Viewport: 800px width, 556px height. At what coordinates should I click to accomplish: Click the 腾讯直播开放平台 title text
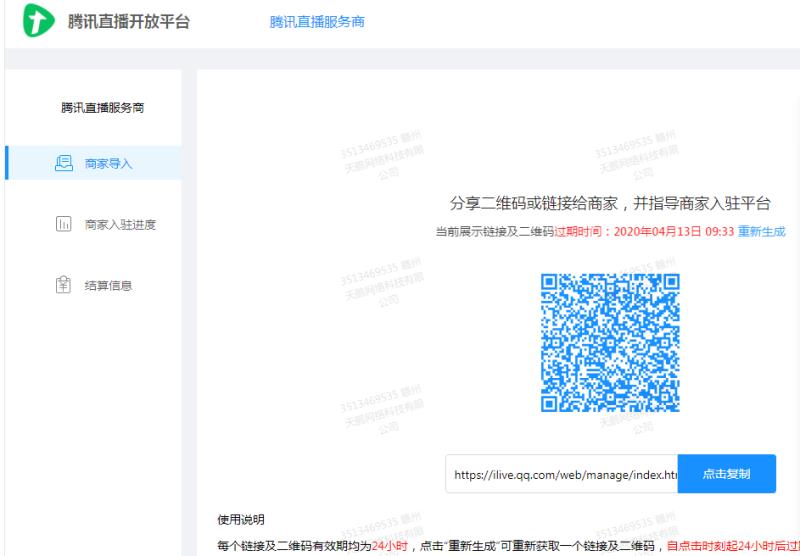click(x=129, y=21)
